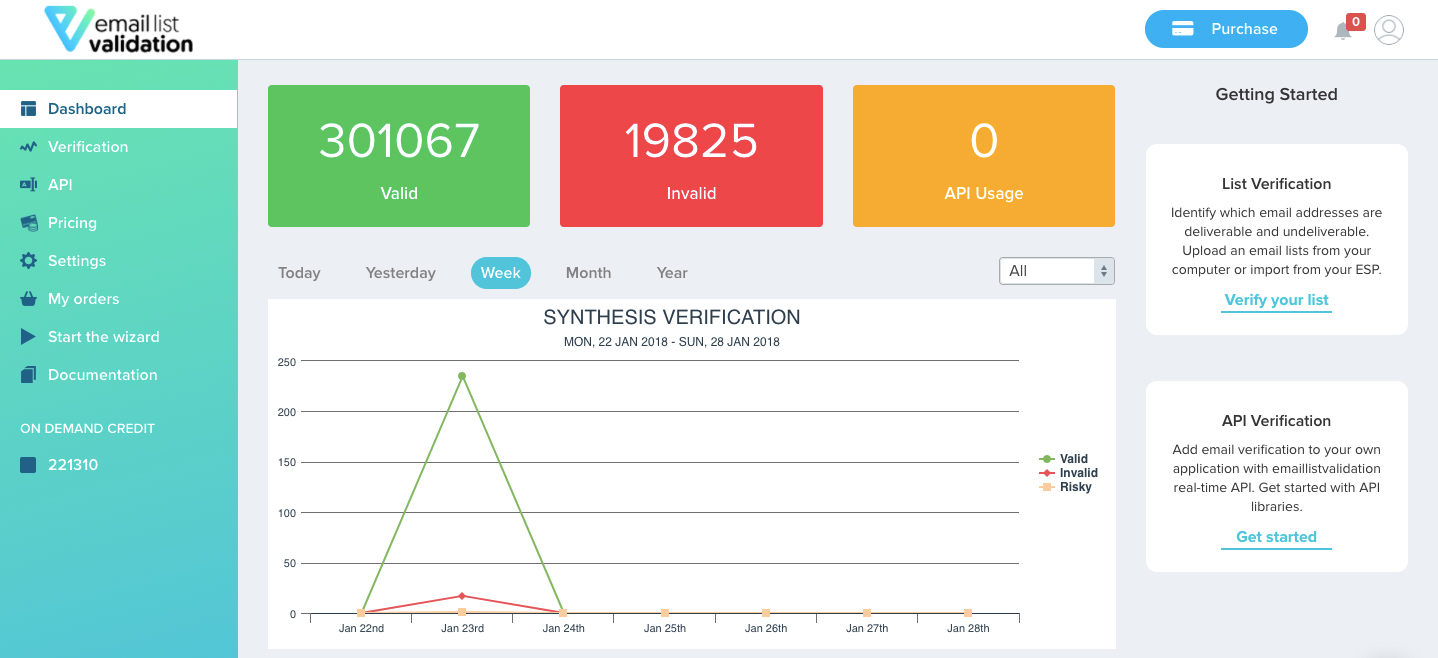Follow the Verify your list link
Viewport: 1438px width, 658px height.
click(1276, 300)
